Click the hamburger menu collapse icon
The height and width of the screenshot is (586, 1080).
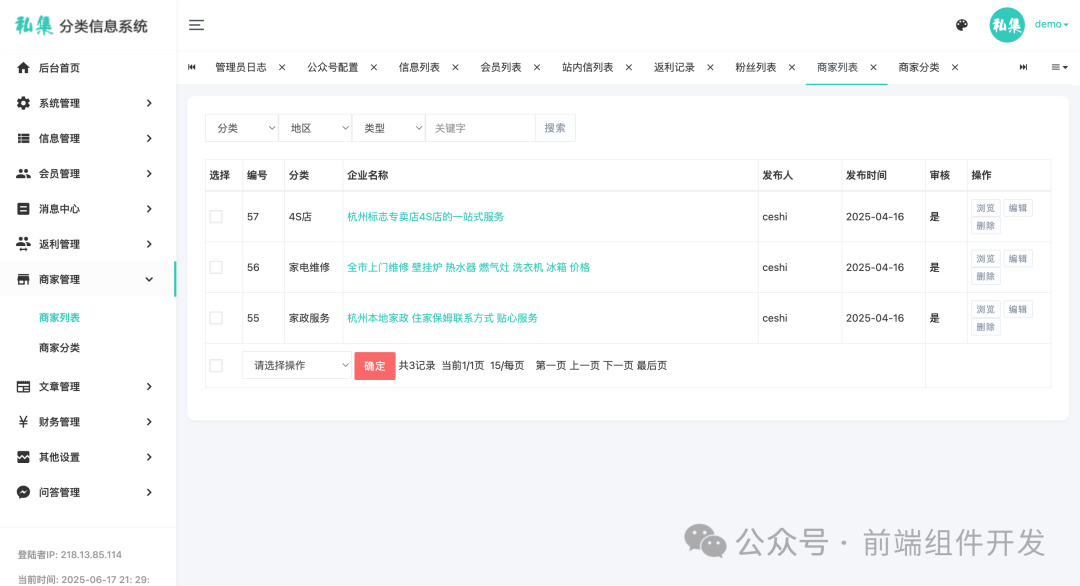coord(196,25)
